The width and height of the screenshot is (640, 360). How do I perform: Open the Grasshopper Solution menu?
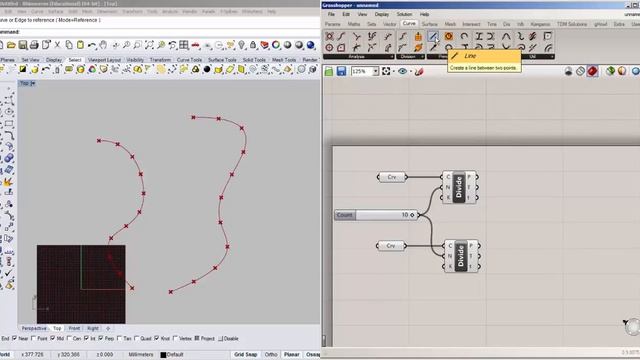[404, 14]
